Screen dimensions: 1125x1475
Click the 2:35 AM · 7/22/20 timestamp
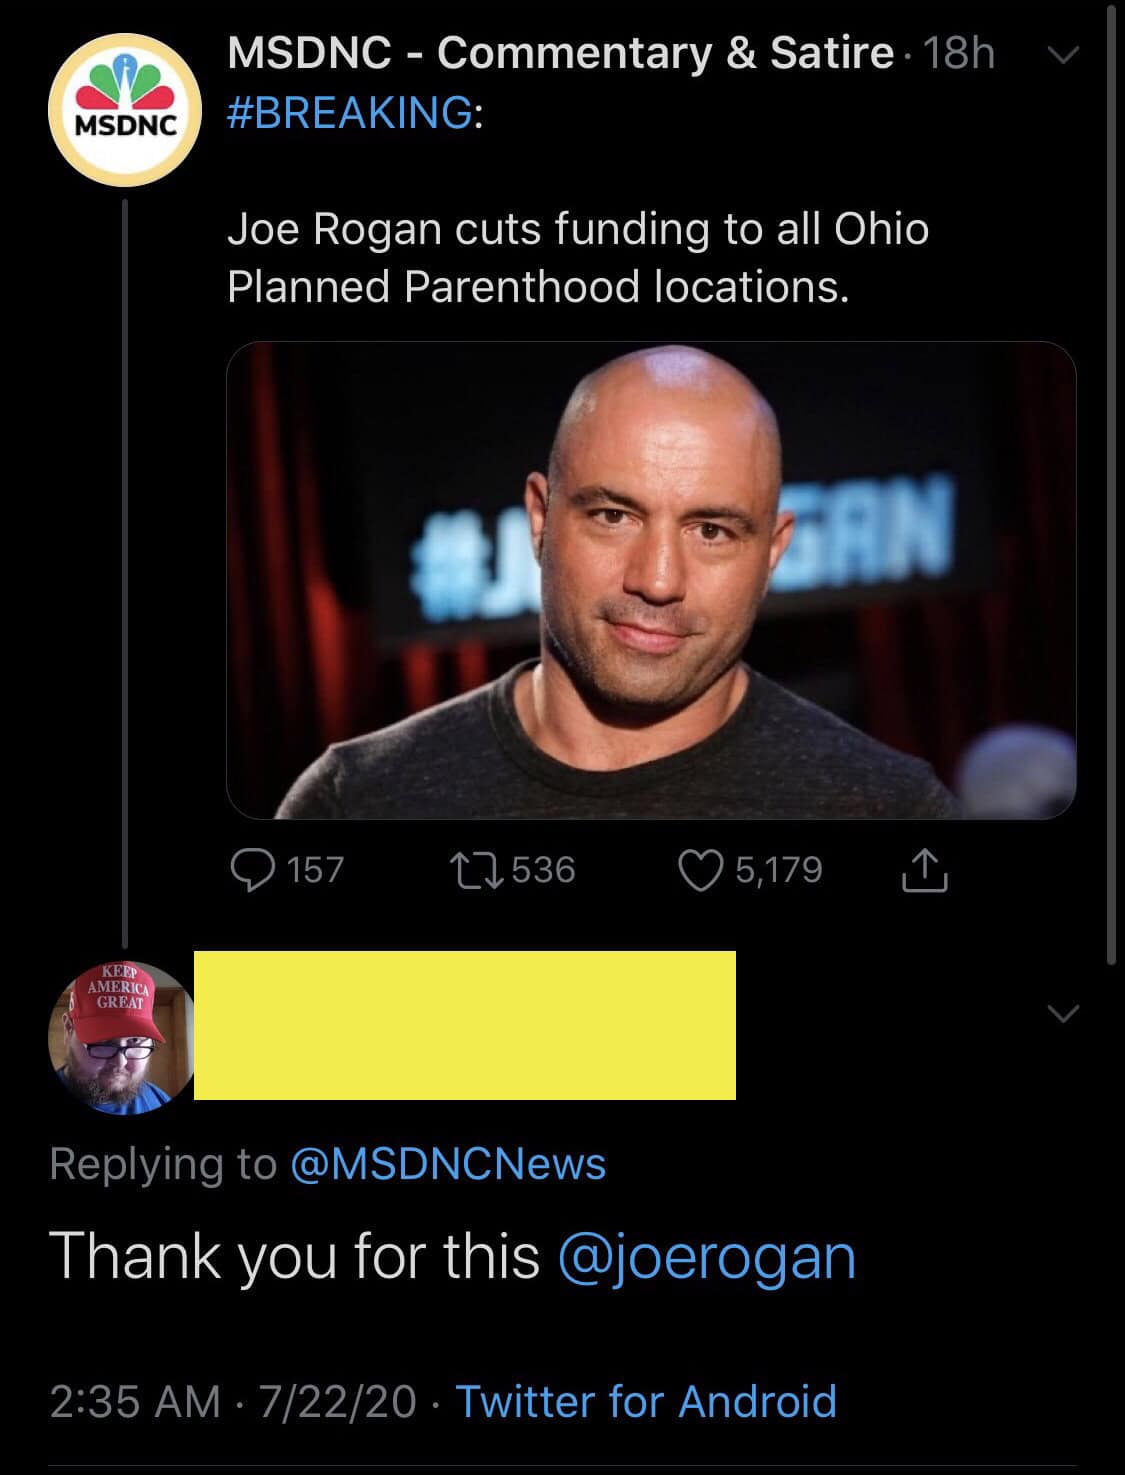pos(232,1402)
